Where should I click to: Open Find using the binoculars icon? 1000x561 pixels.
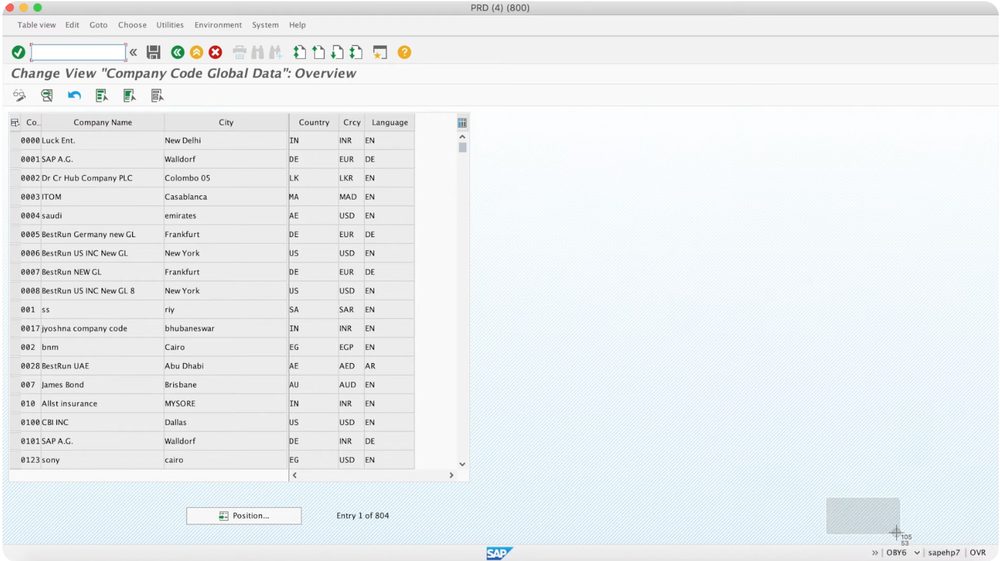click(x=258, y=52)
